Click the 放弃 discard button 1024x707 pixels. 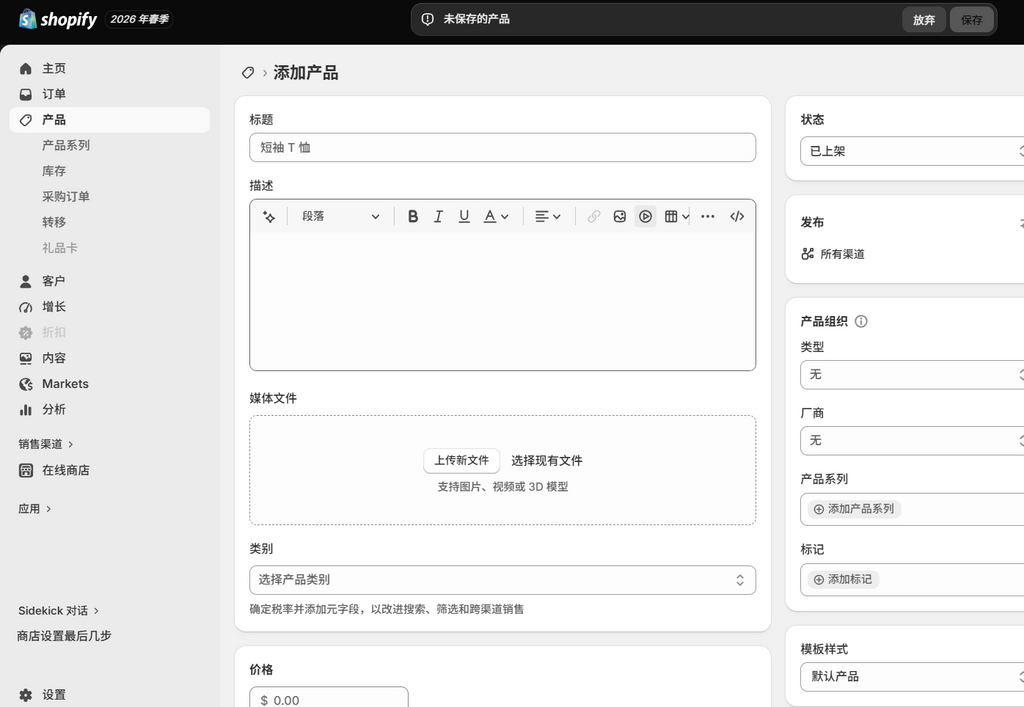(x=923, y=20)
